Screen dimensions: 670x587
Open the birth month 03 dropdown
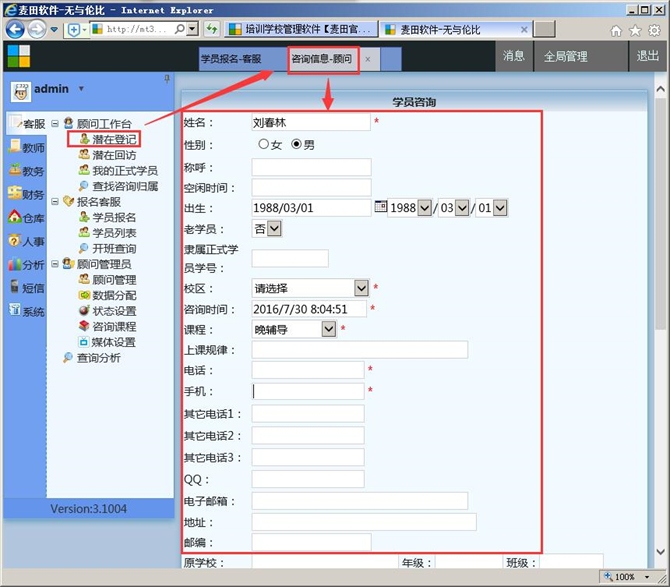(462, 208)
